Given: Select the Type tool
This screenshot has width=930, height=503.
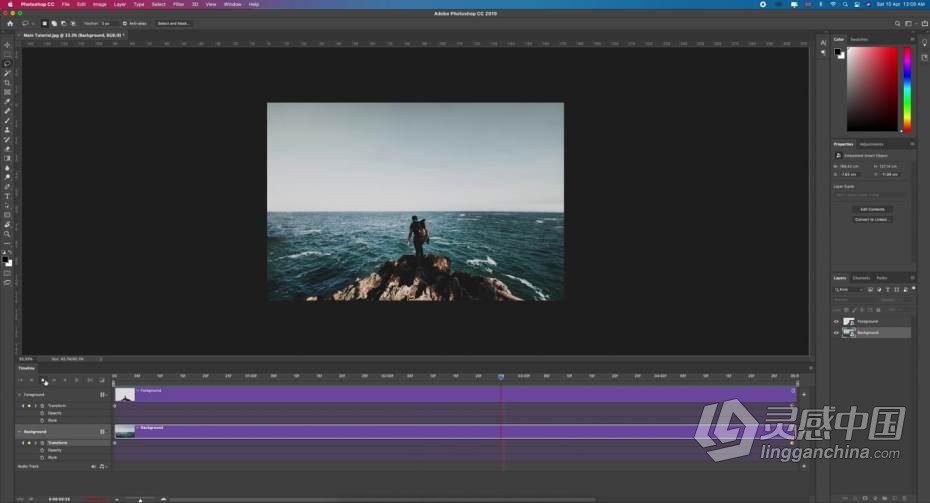Looking at the screenshot, I should pyautogui.click(x=7, y=196).
